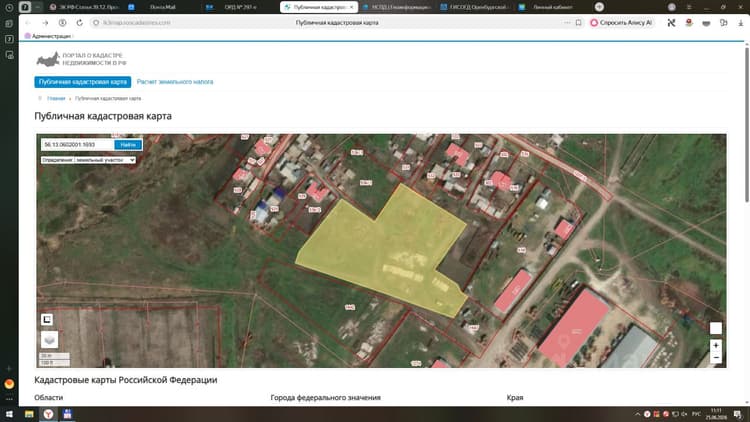The height and width of the screenshot is (422, 750).
Task: Open the Расчет земельного налога tab
Action: 175,82
